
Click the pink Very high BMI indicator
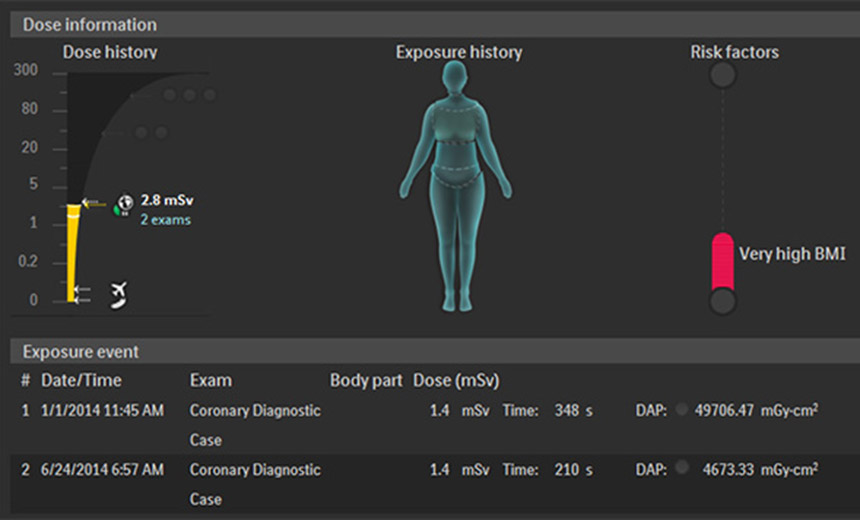tap(722, 261)
